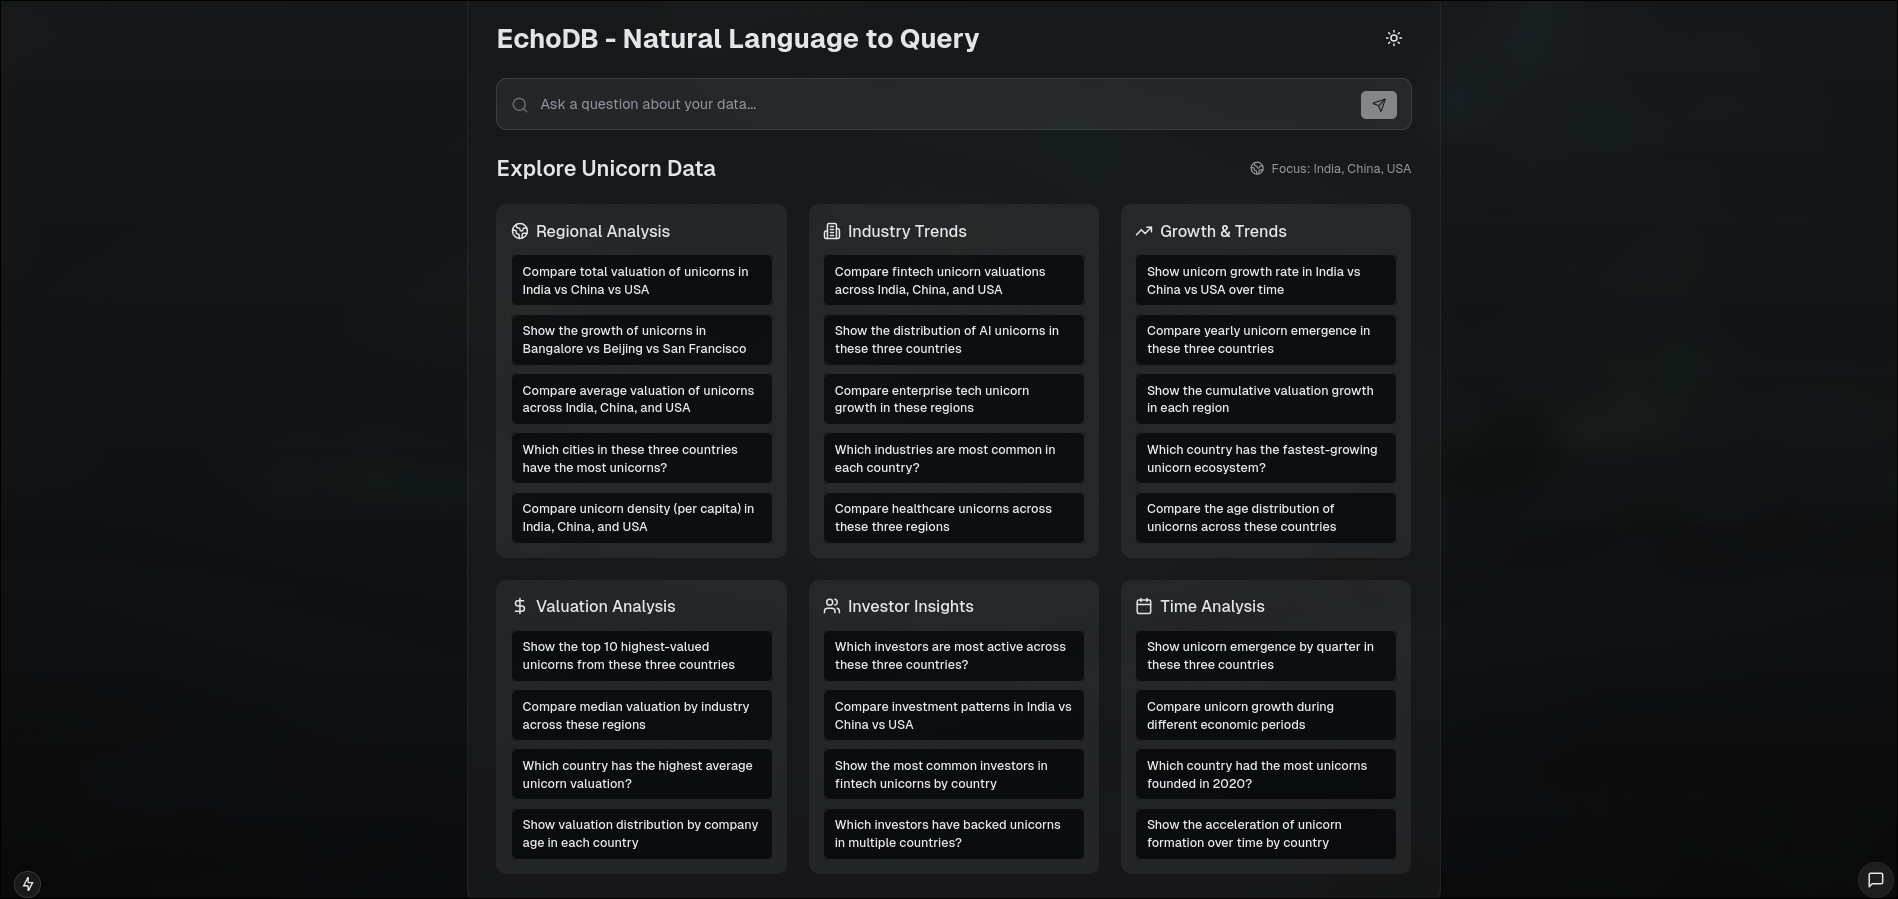Image resolution: width=1898 pixels, height=899 pixels.
Task: Choose 'most unicorns founded in 2020' query
Action: (x=1265, y=774)
